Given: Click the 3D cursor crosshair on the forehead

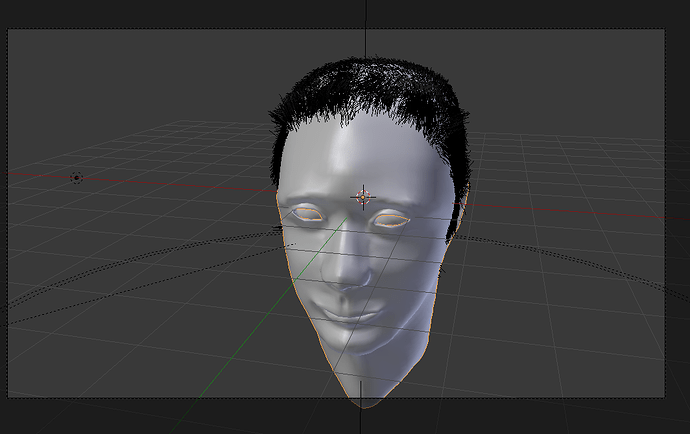Looking at the screenshot, I should (x=363, y=198).
